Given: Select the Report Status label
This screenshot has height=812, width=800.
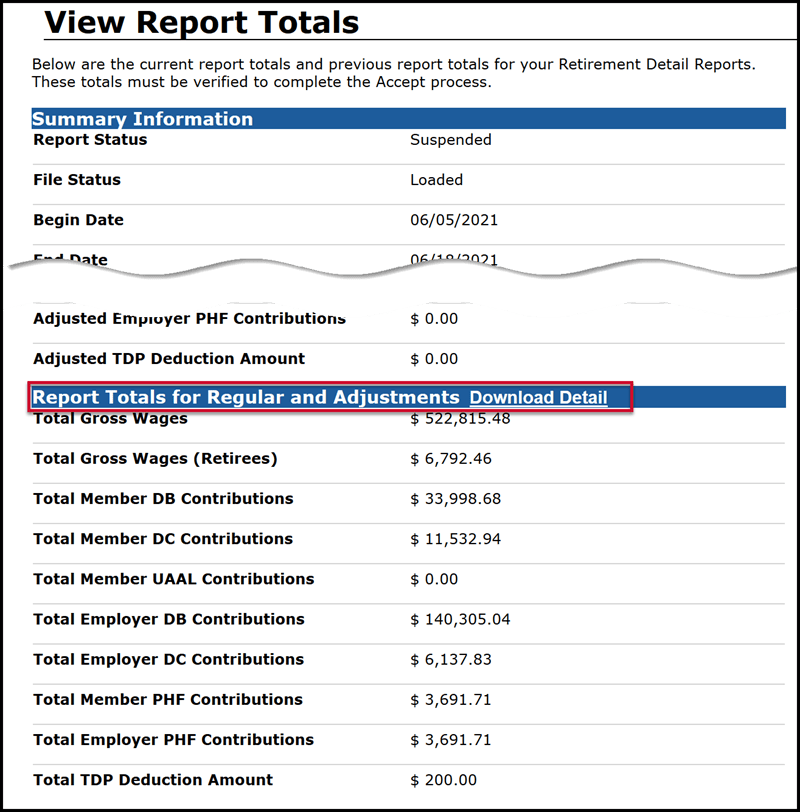Looking at the screenshot, I should tap(90, 139).
